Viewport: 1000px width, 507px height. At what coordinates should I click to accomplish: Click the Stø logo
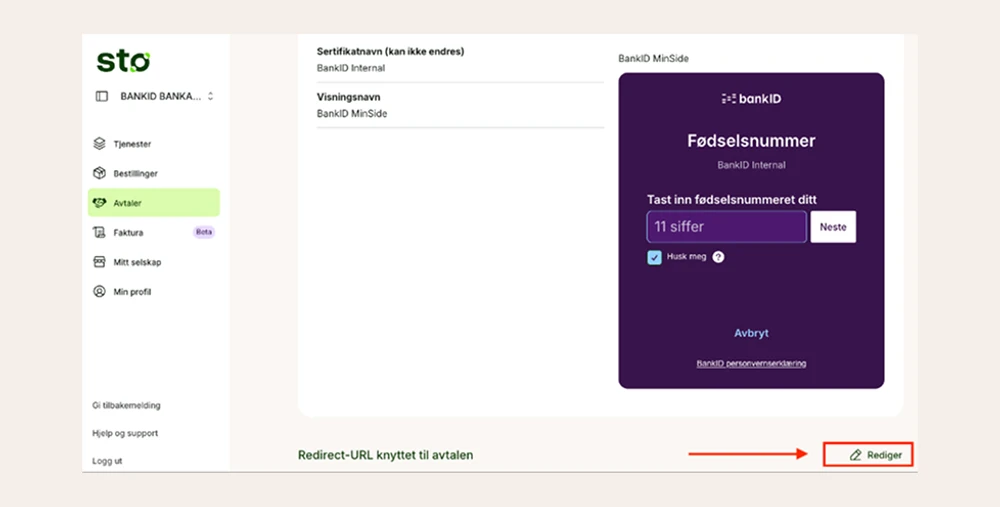click(123, 61)
